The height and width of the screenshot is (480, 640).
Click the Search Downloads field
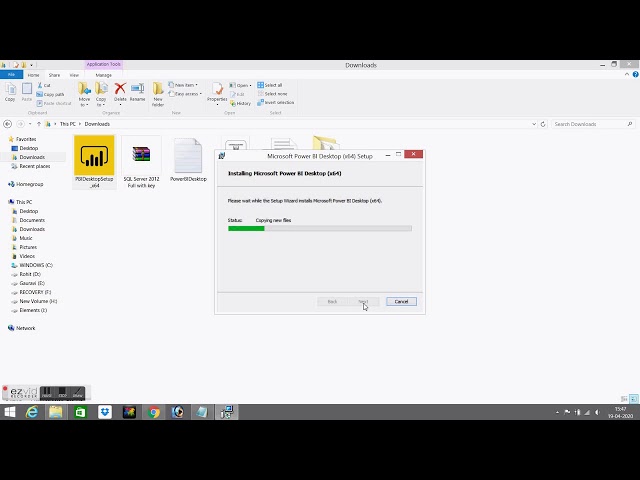(592, 124)
